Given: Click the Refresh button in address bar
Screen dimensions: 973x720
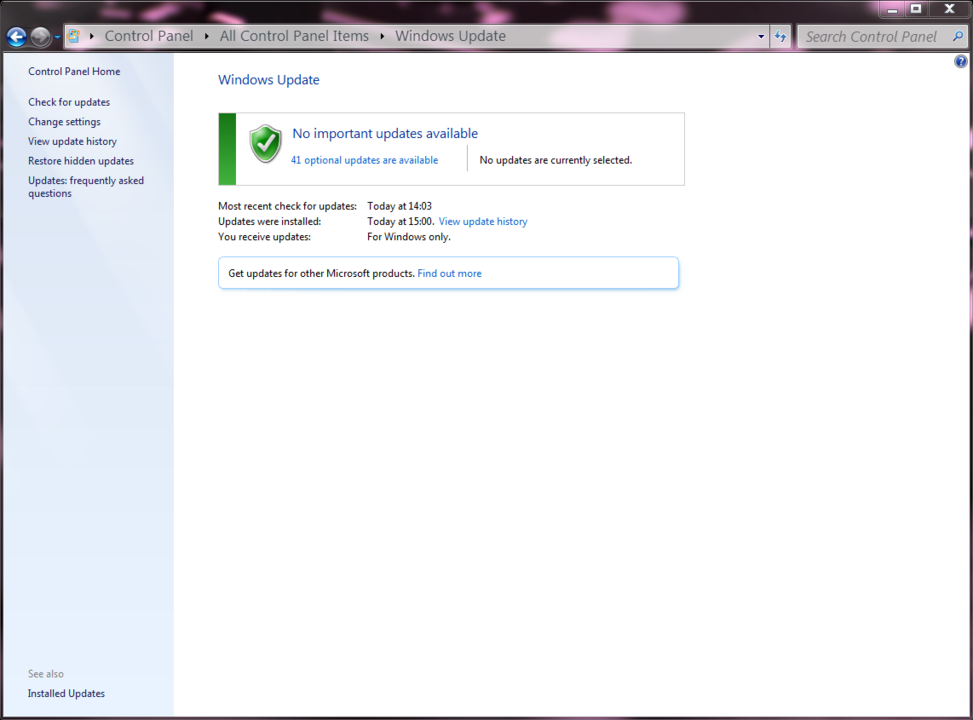Looking at the screenshot, I should (781, 37).
